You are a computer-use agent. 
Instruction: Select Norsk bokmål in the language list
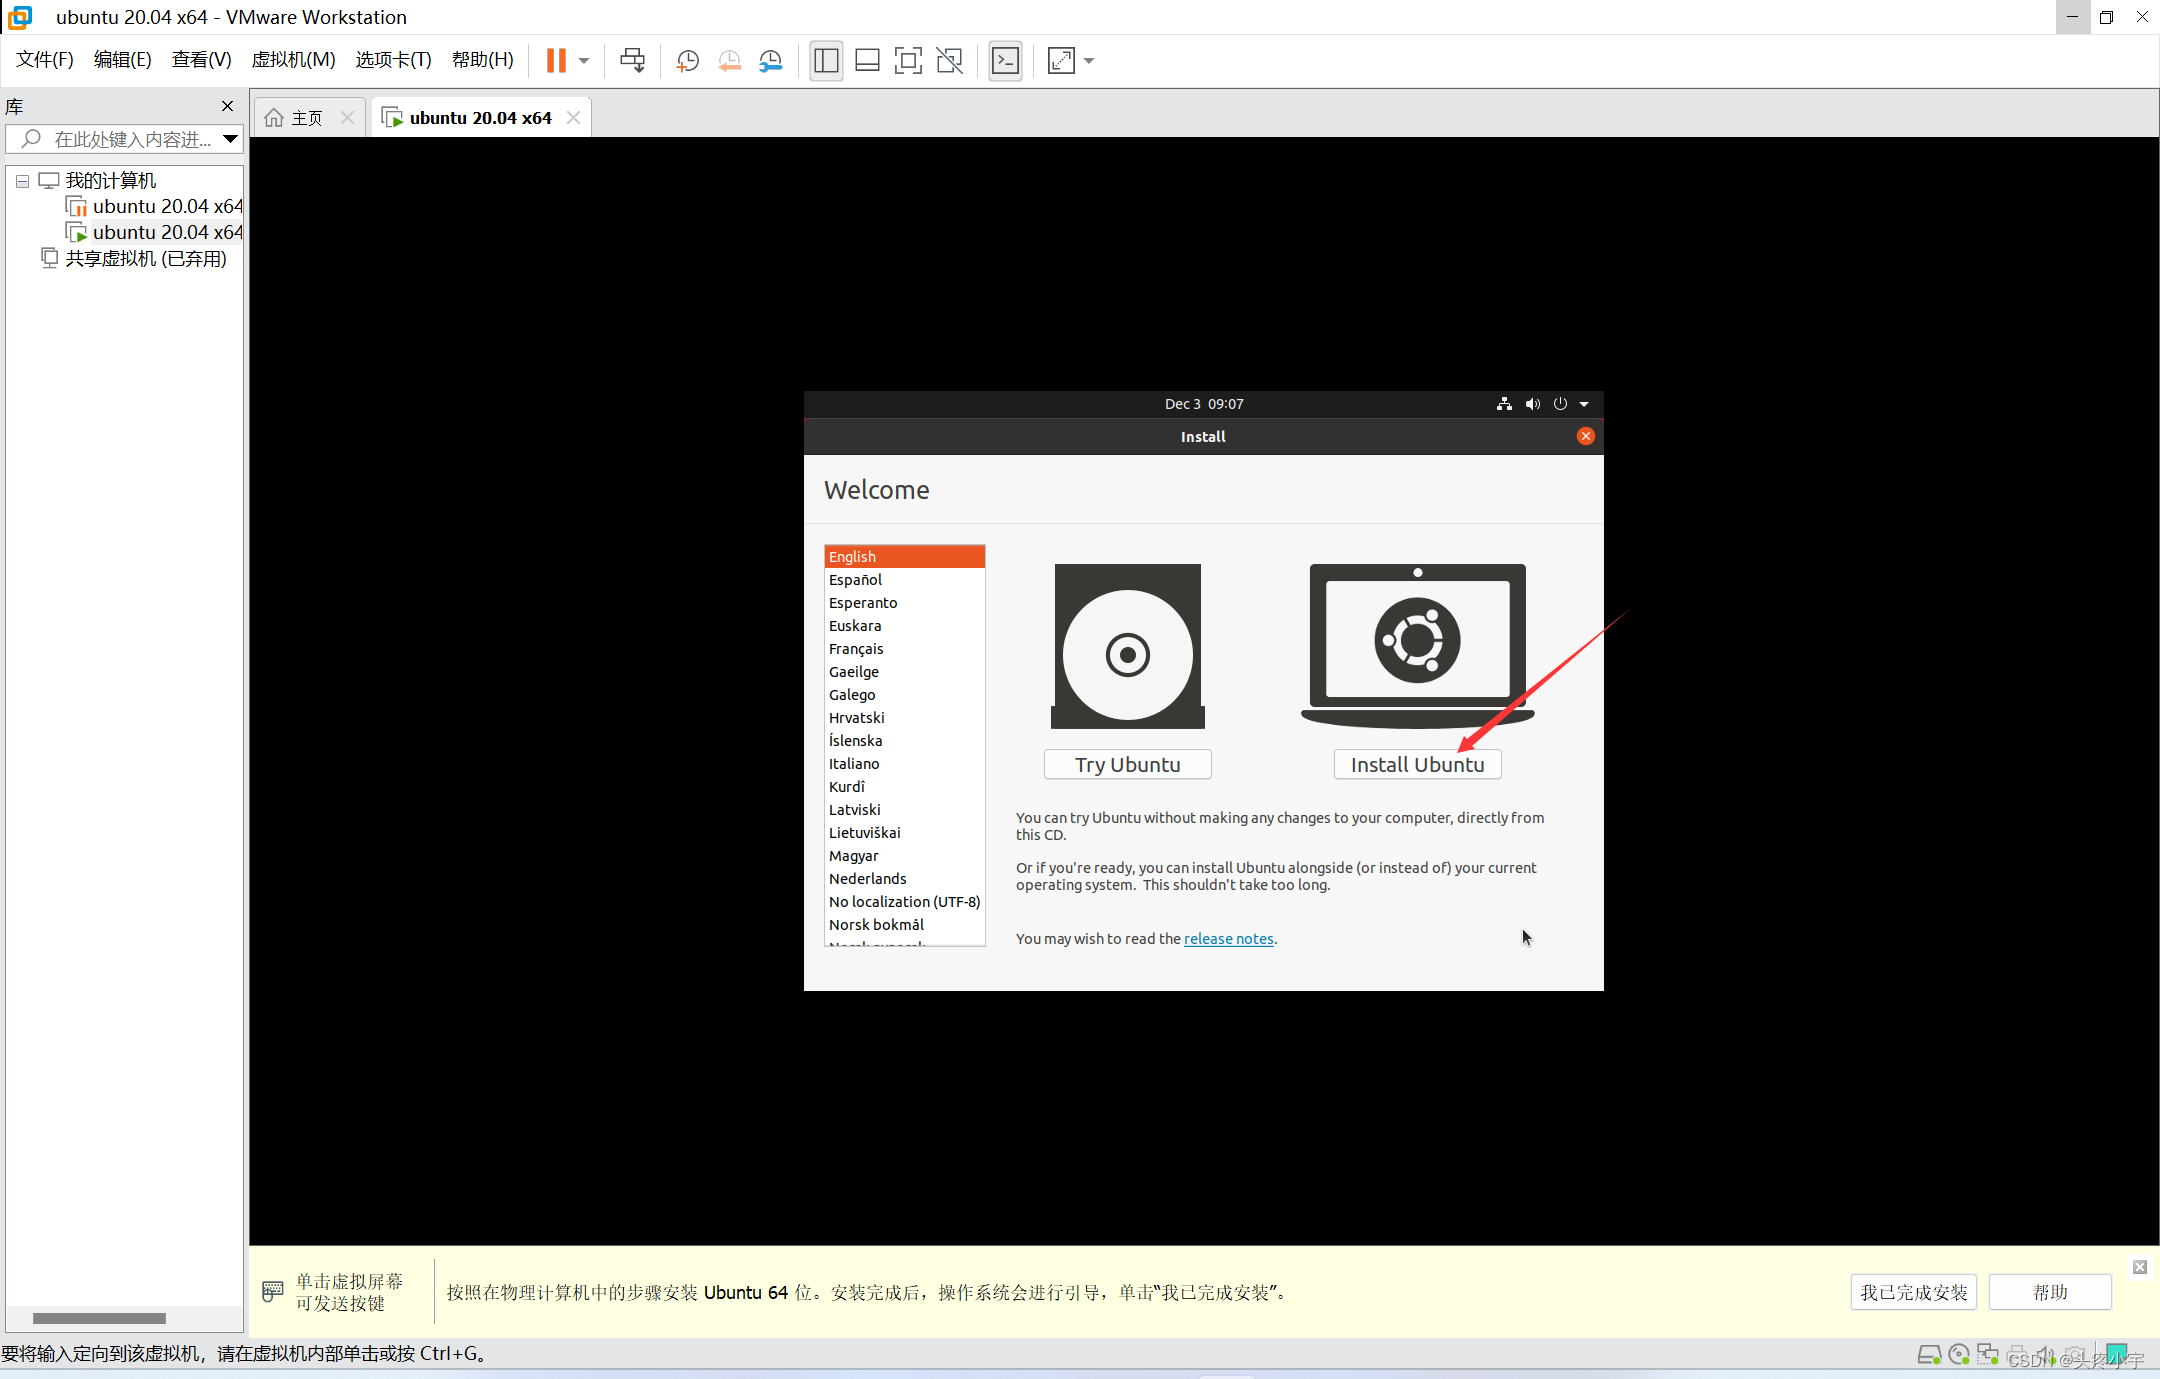[905, 925]
